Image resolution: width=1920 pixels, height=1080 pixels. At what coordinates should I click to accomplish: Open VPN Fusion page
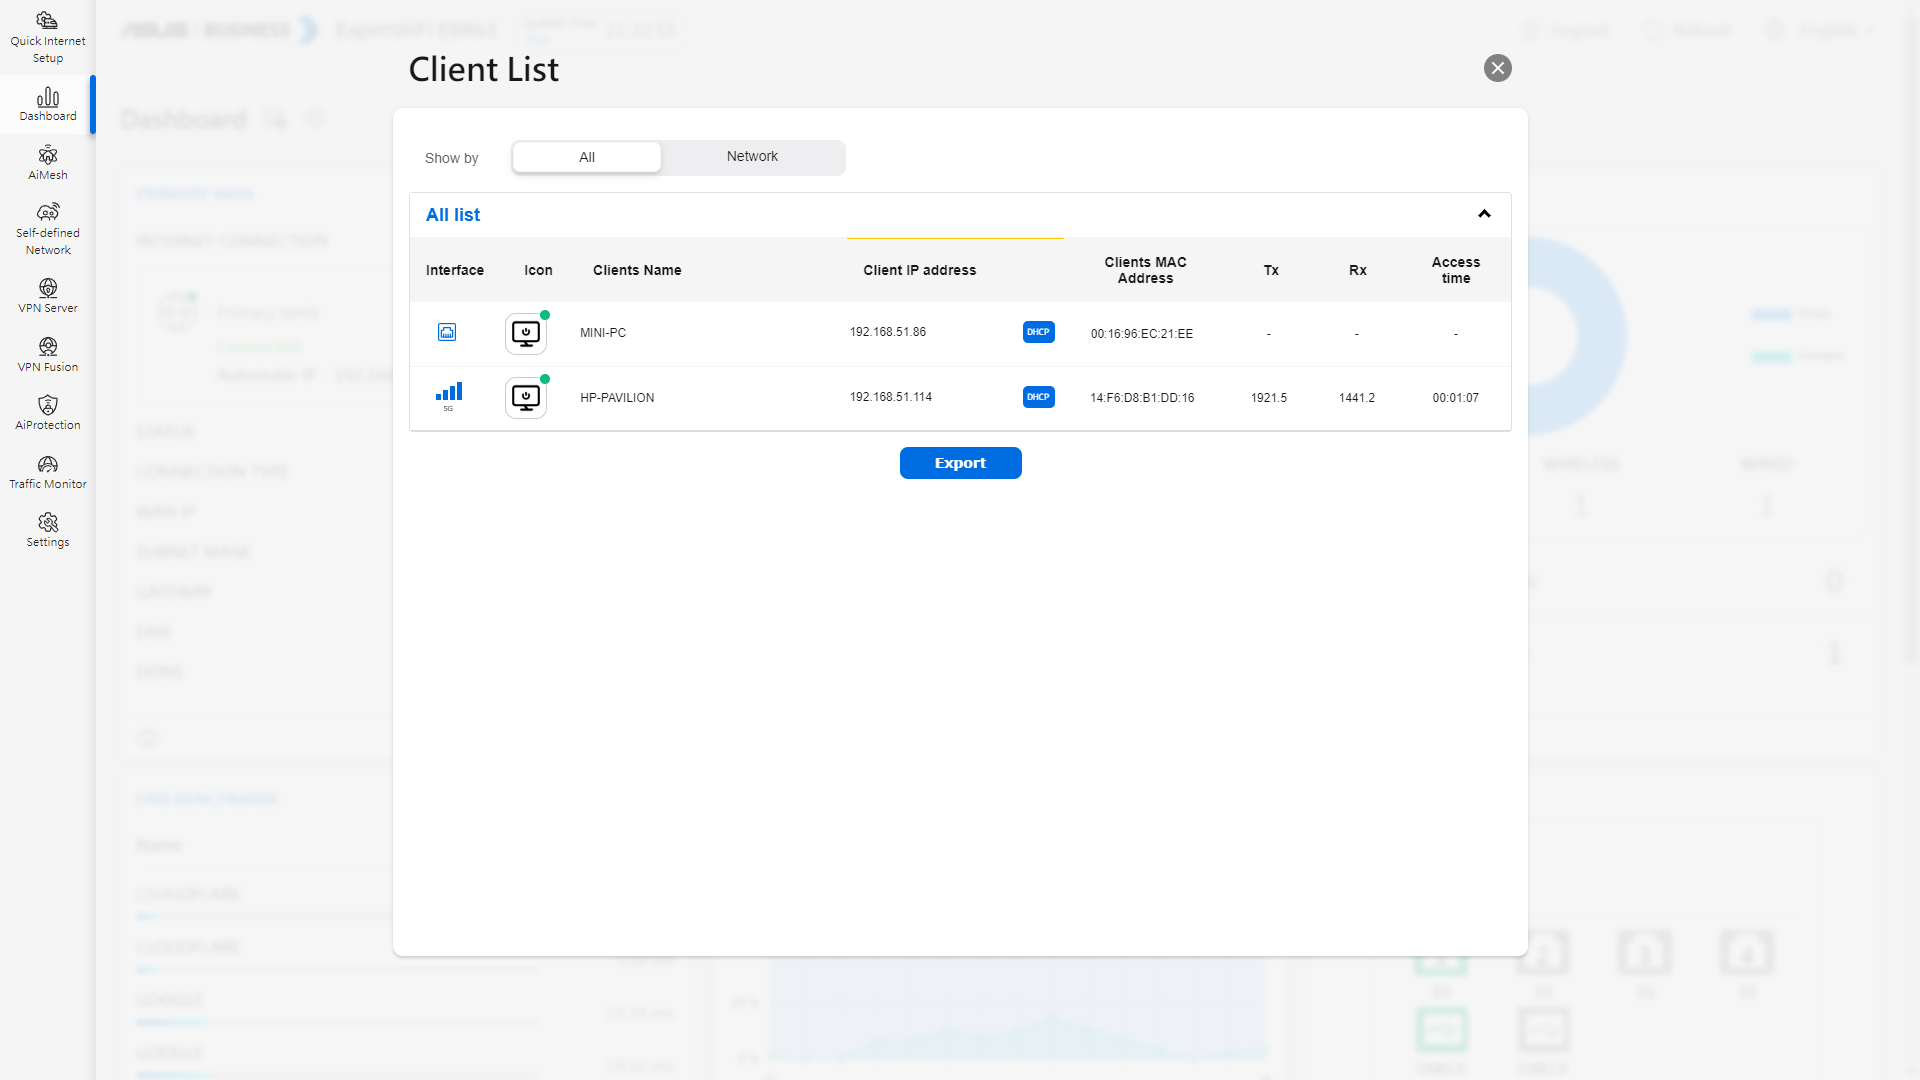click(47, 354)
